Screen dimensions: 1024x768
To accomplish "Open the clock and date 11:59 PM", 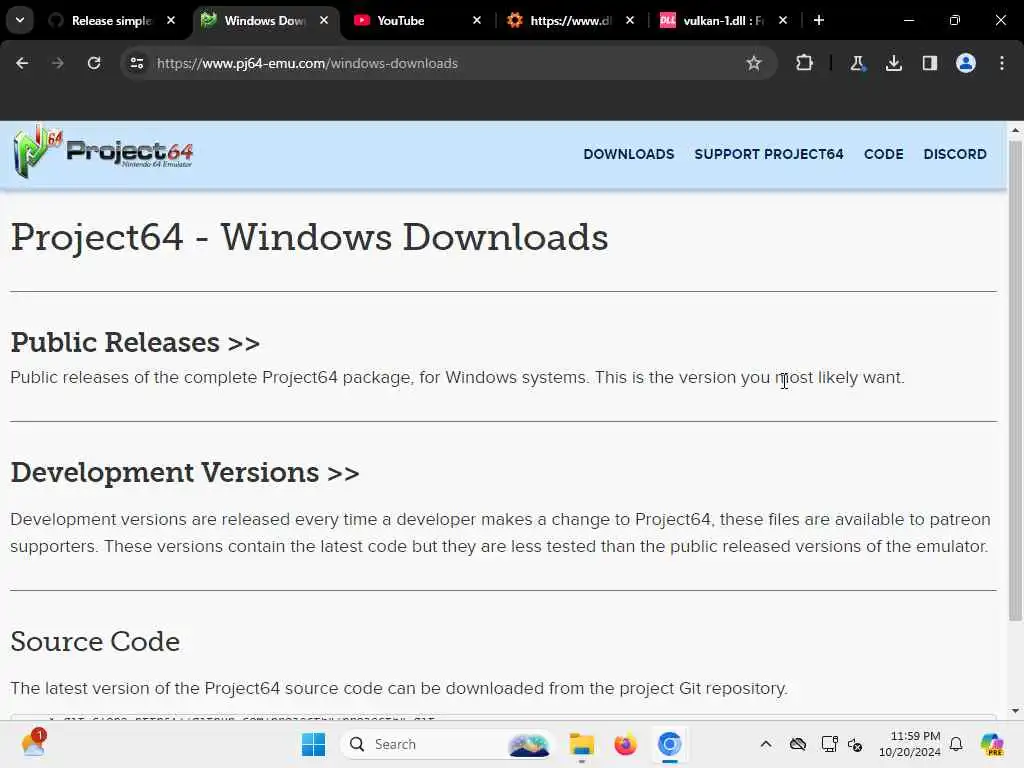I will click(x=910, y=744).
